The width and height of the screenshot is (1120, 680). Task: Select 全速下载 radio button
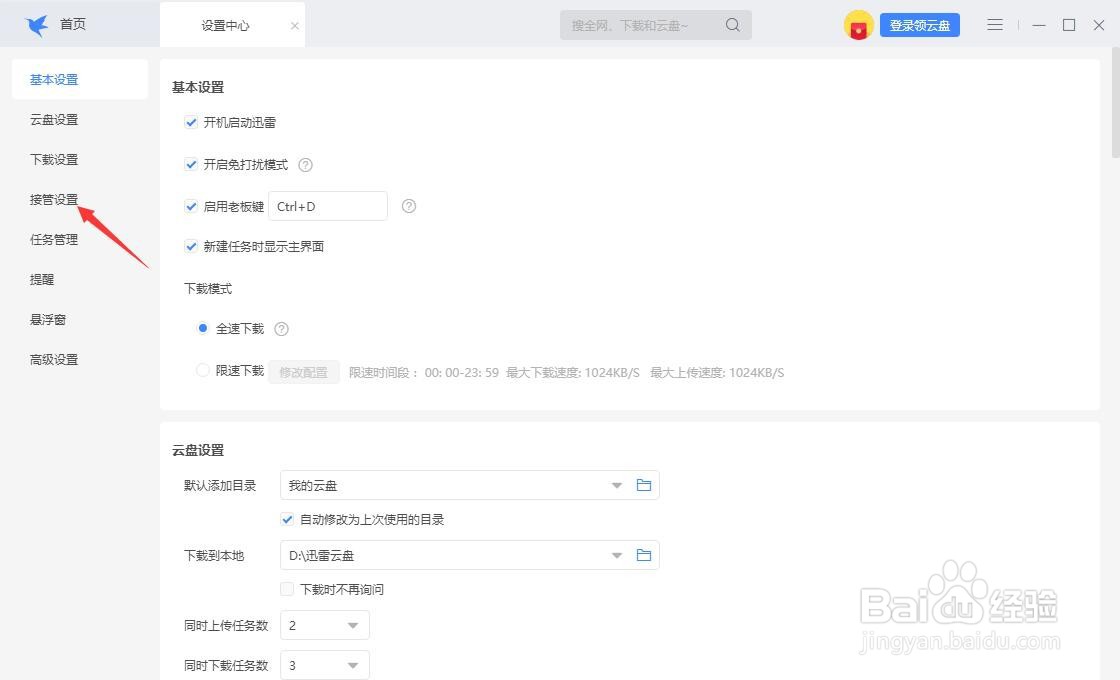[203, 328]
